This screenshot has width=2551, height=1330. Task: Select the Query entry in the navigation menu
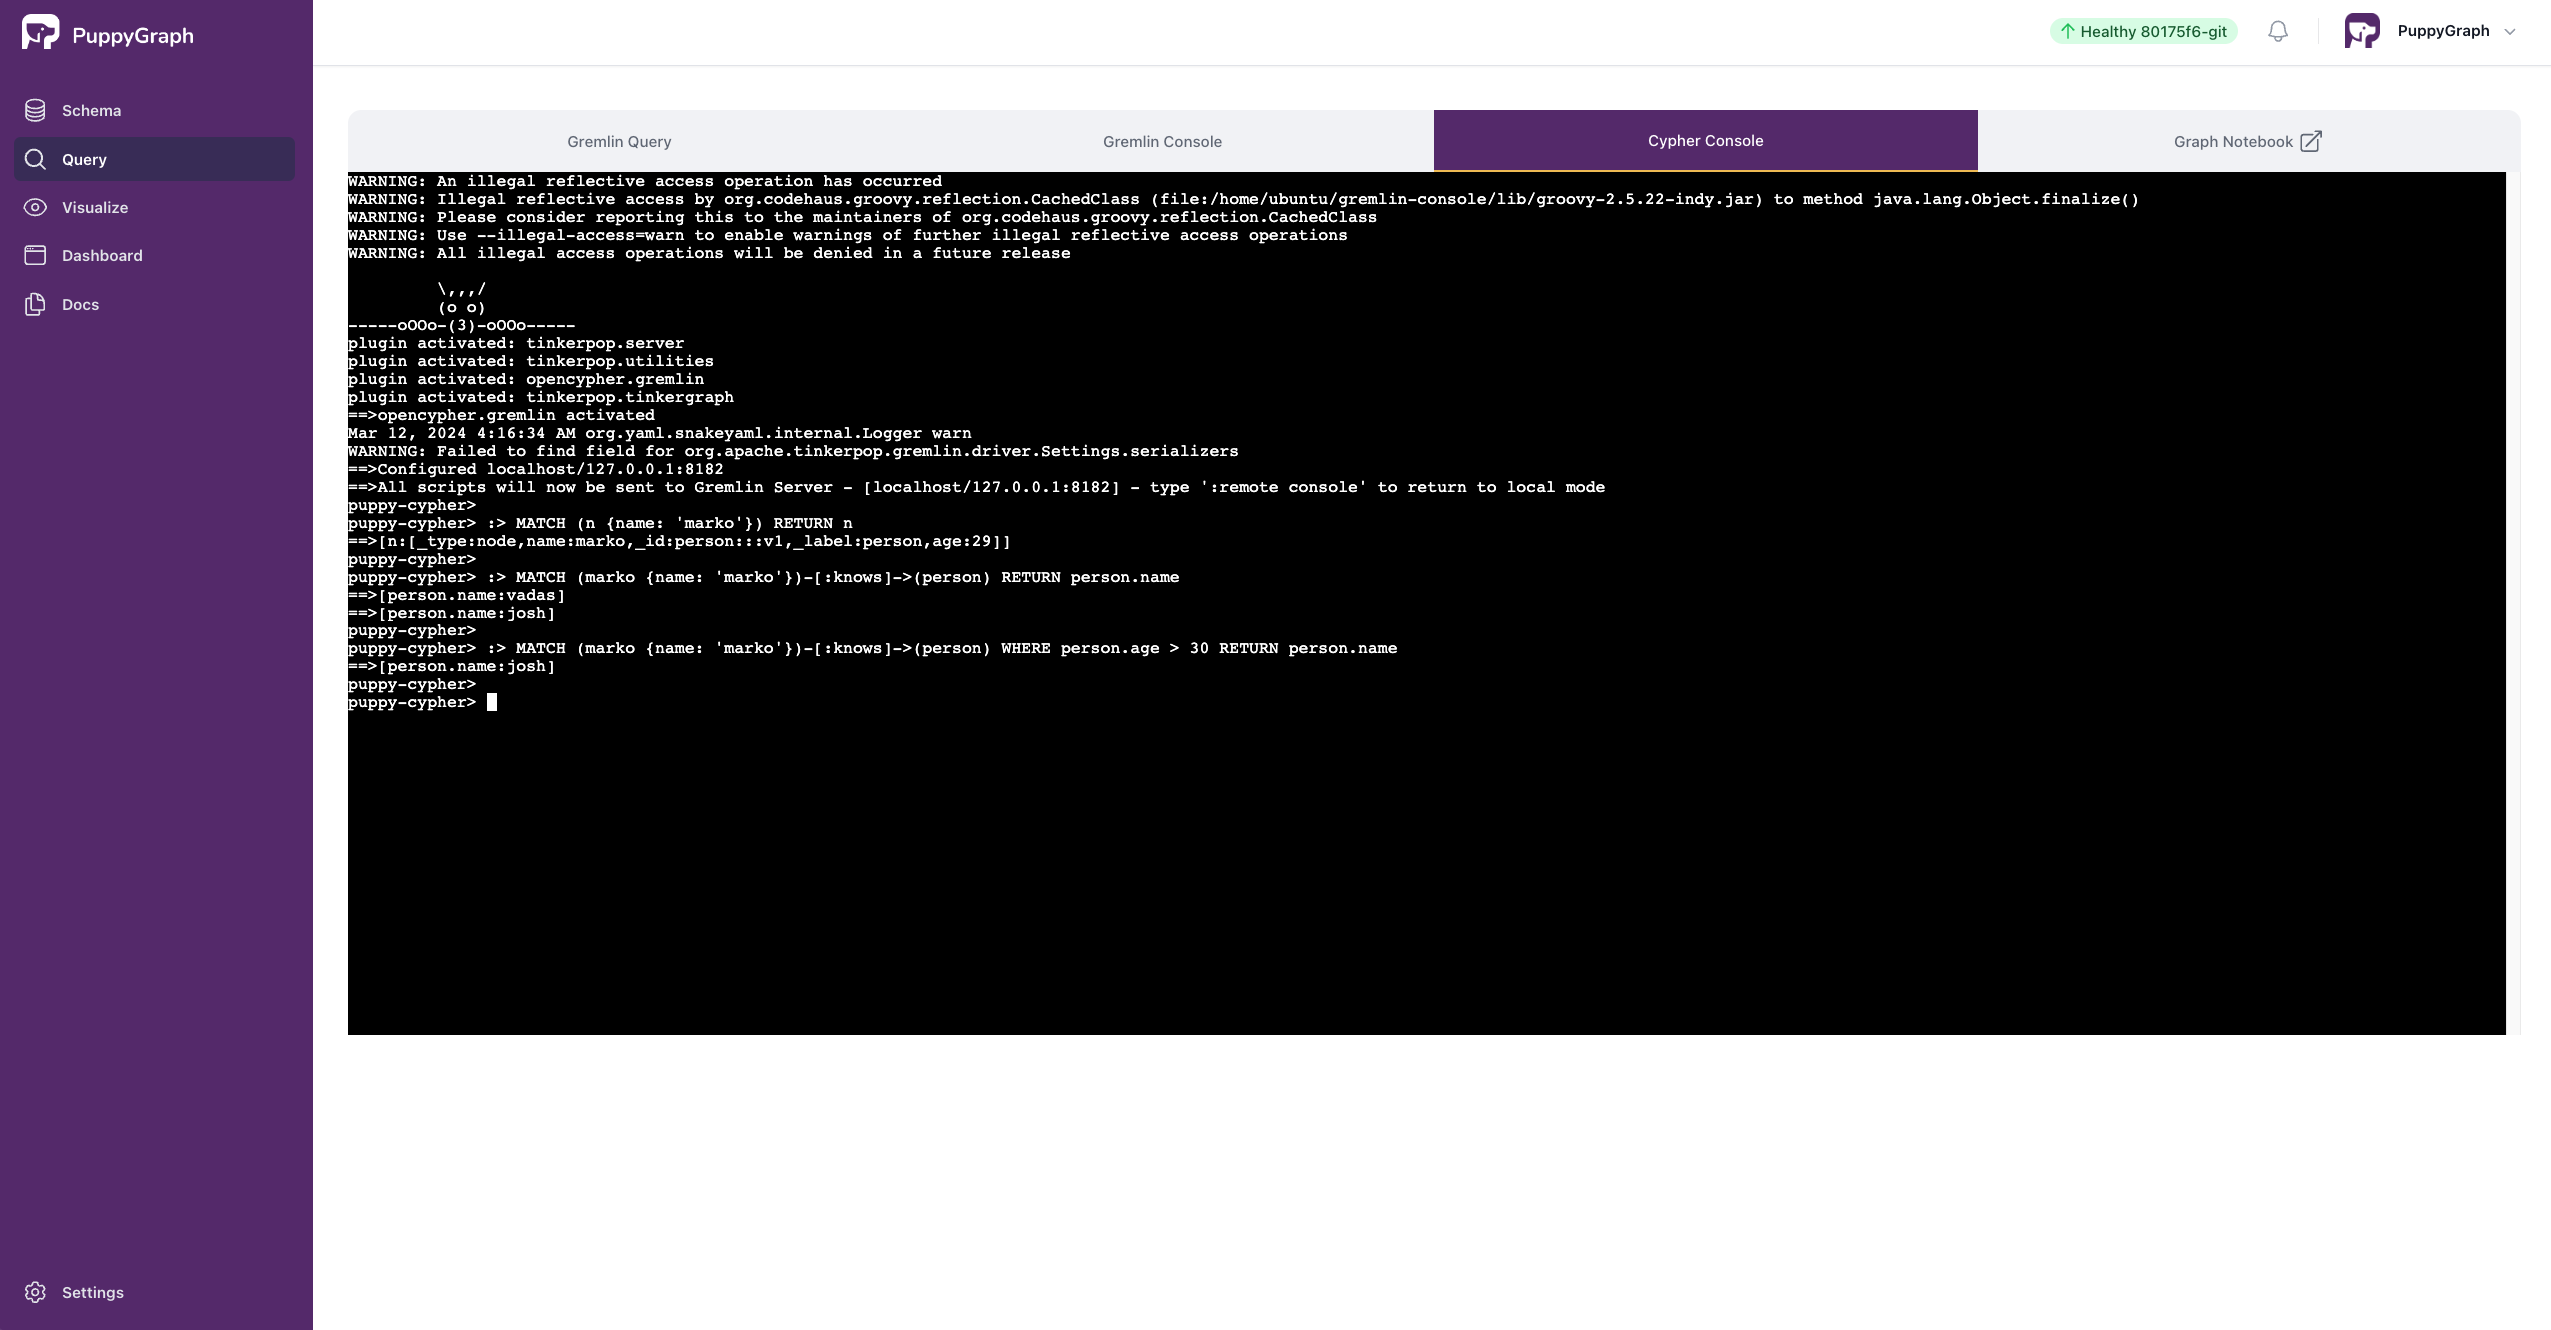point(84,158)
